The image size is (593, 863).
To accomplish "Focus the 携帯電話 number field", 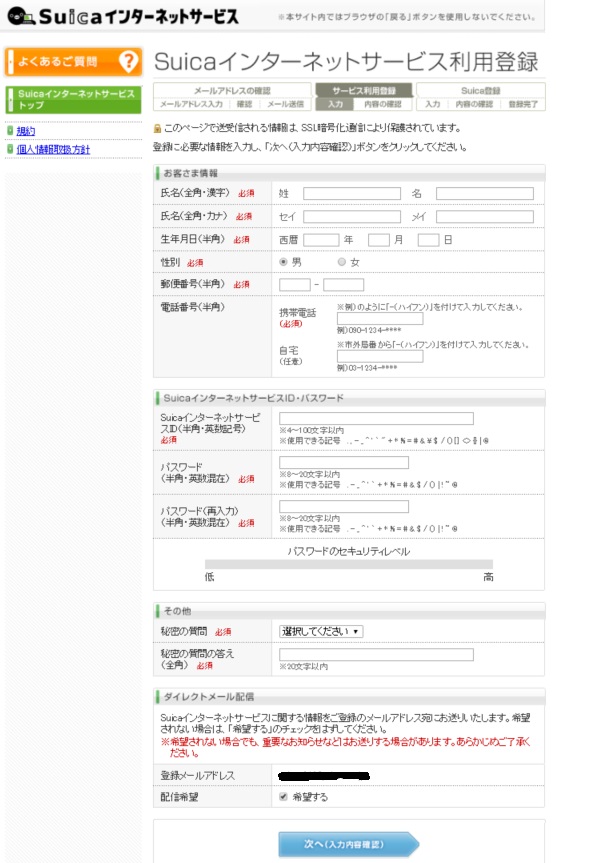I will point(380,319).
